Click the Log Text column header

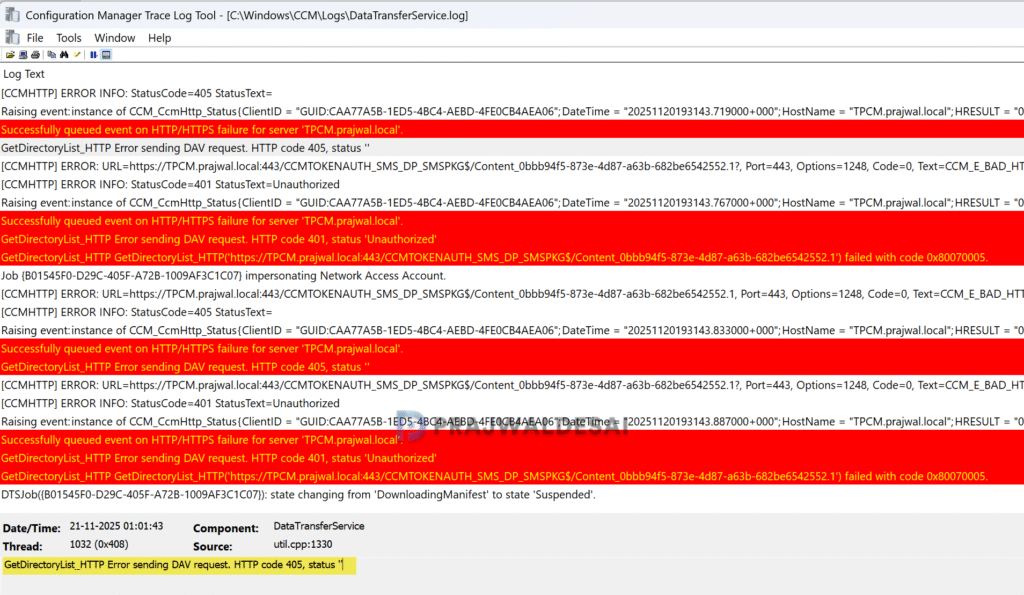(x=24, y=74)
